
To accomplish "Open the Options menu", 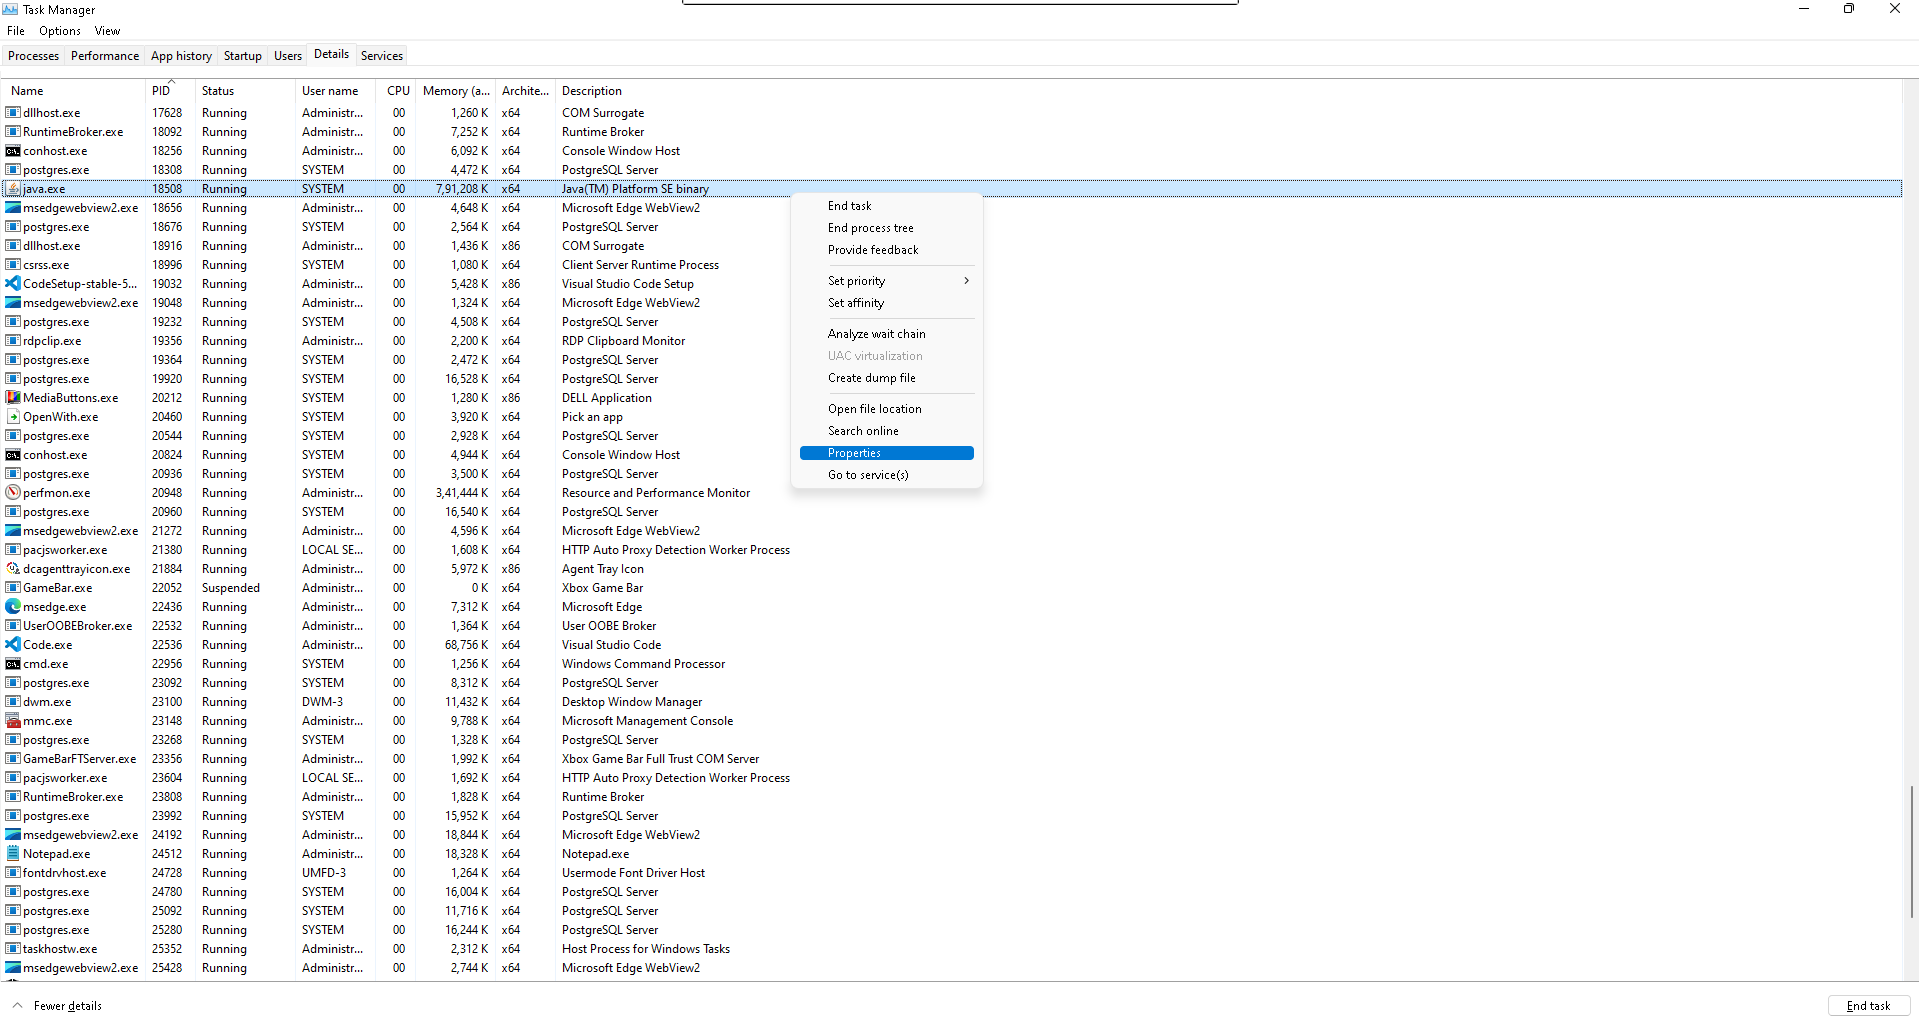I will click(60, 31).
